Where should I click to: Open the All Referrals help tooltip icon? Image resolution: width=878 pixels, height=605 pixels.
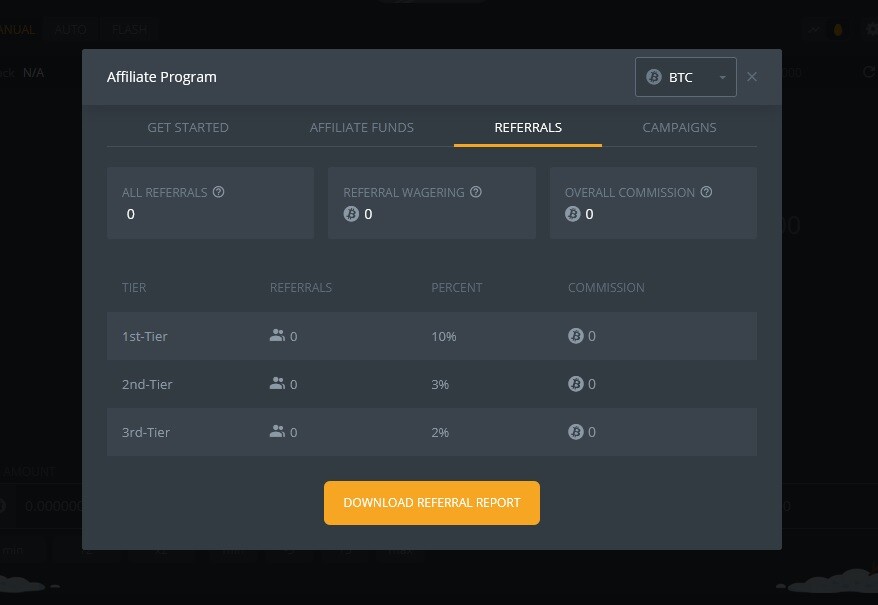[x=219, y=191]
